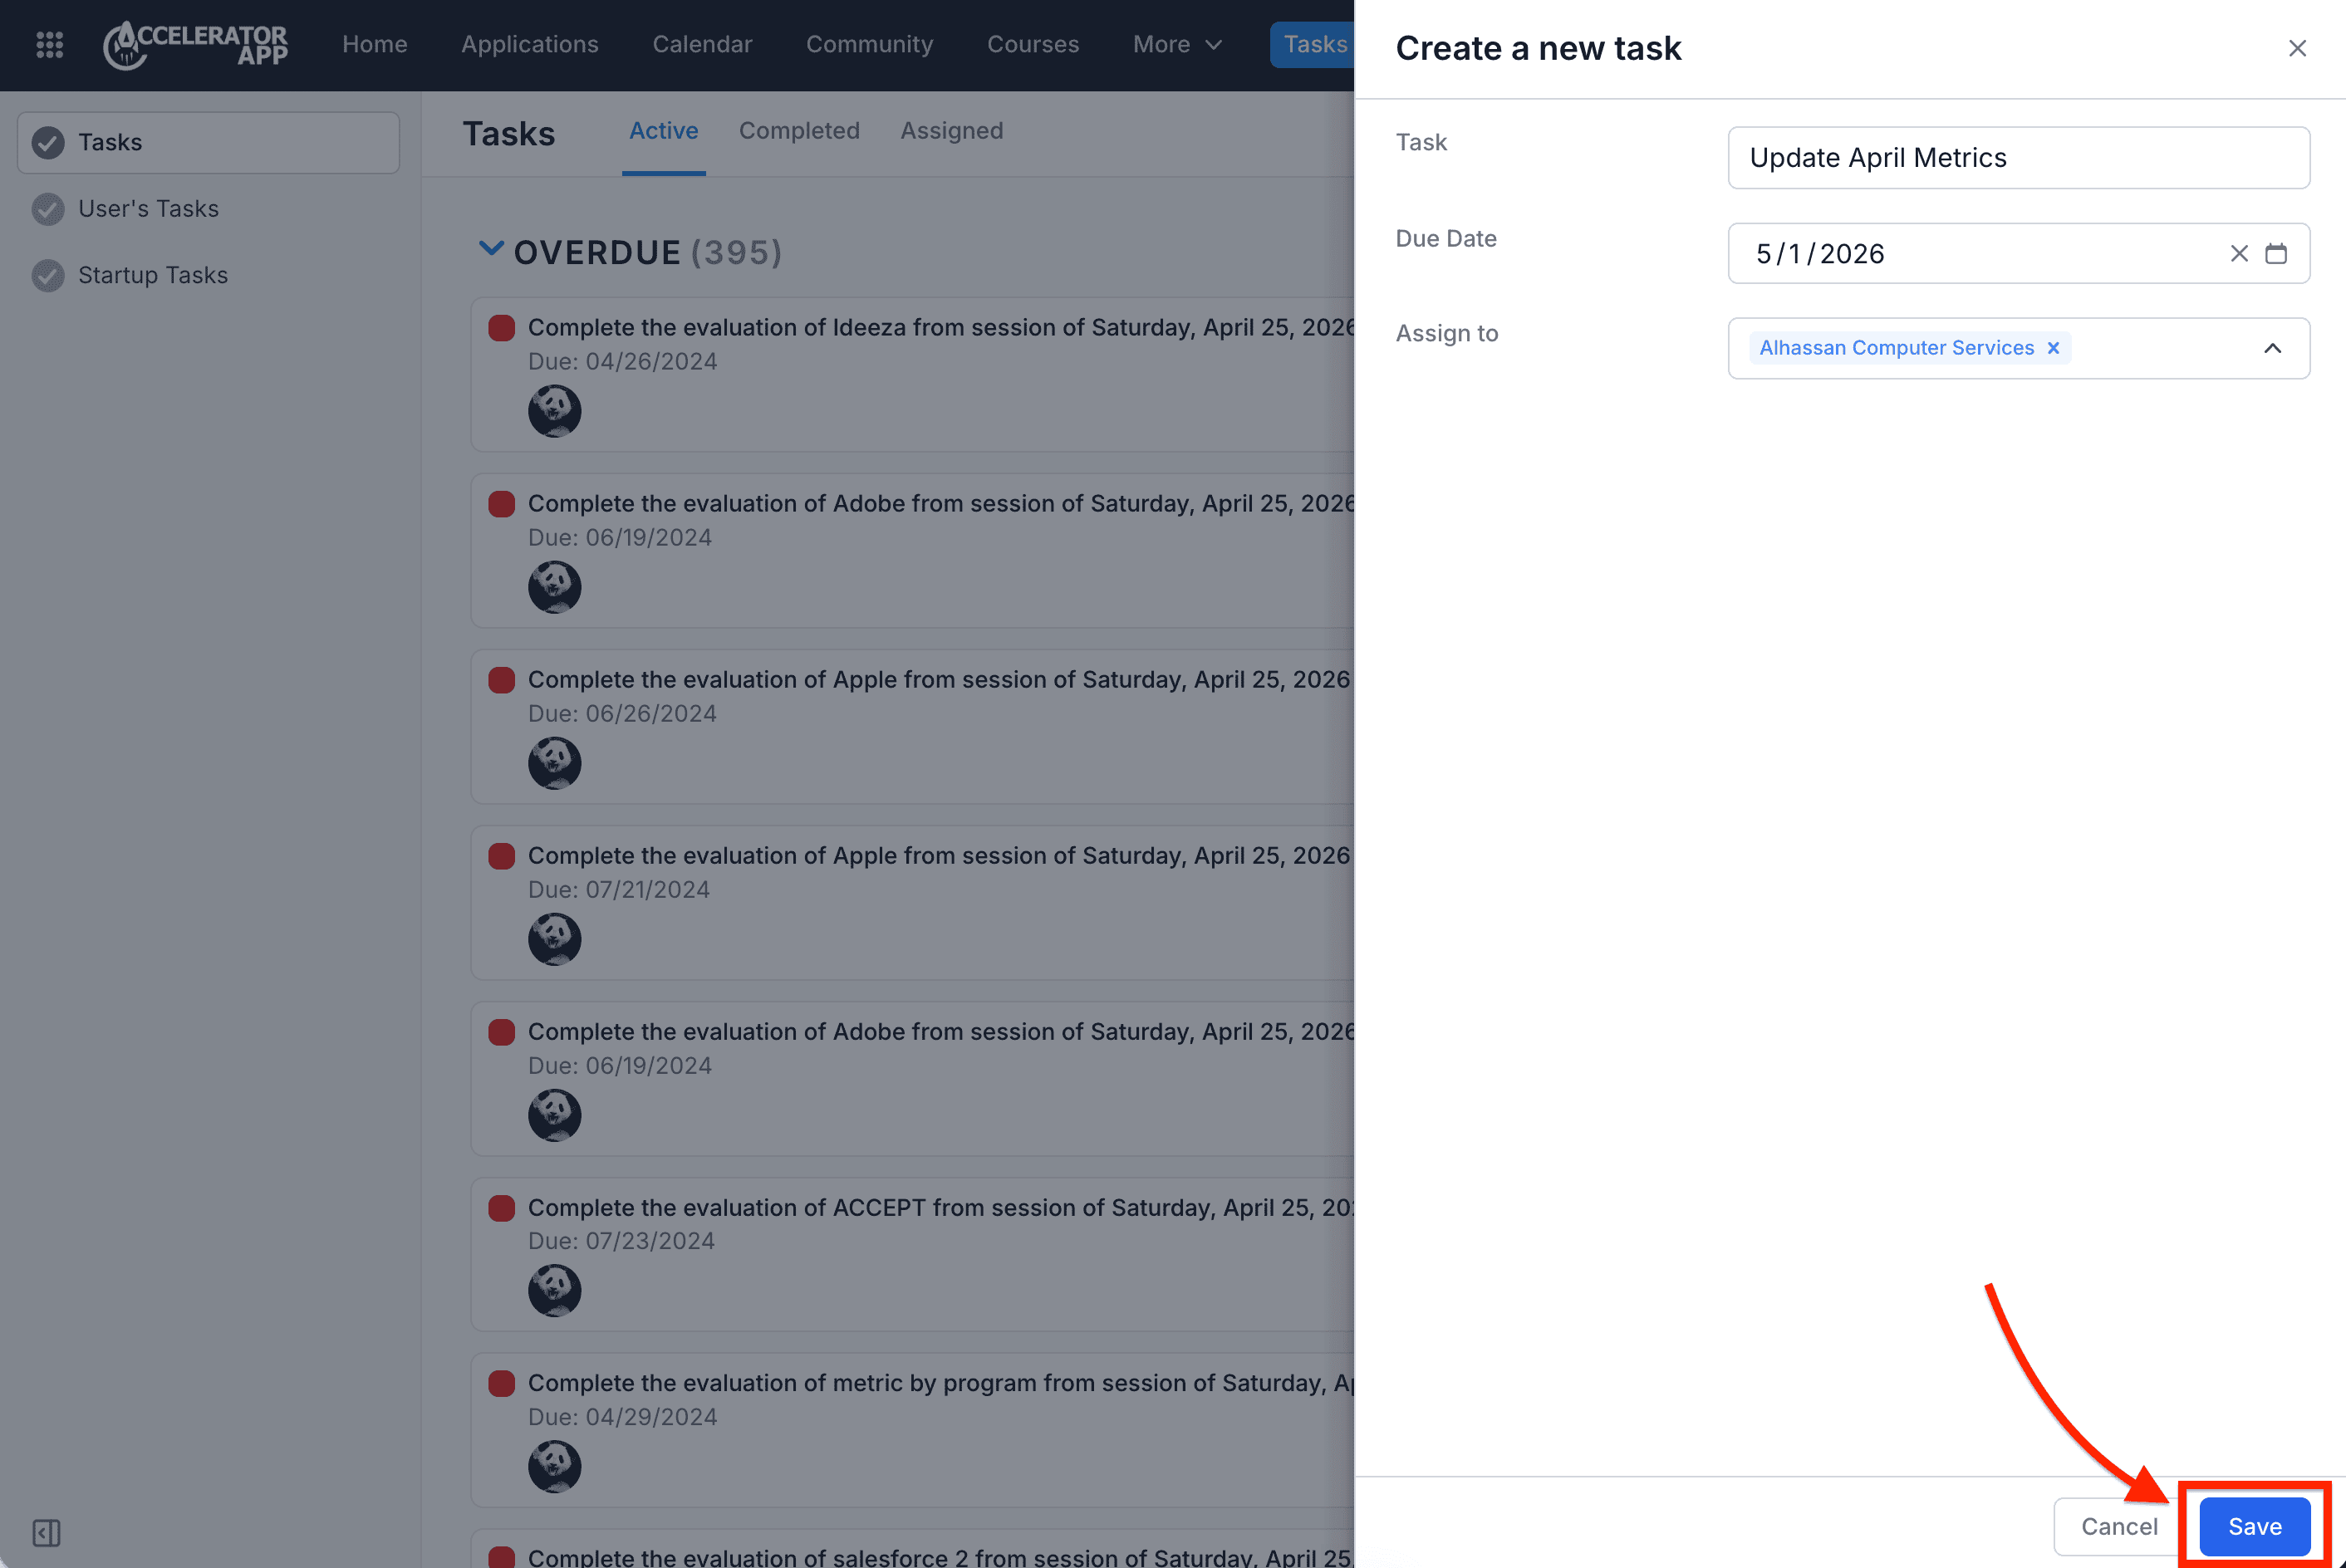Collapse the left sidebar panel icon
The image size is (2346, 1568).
tap(46, 1532)
